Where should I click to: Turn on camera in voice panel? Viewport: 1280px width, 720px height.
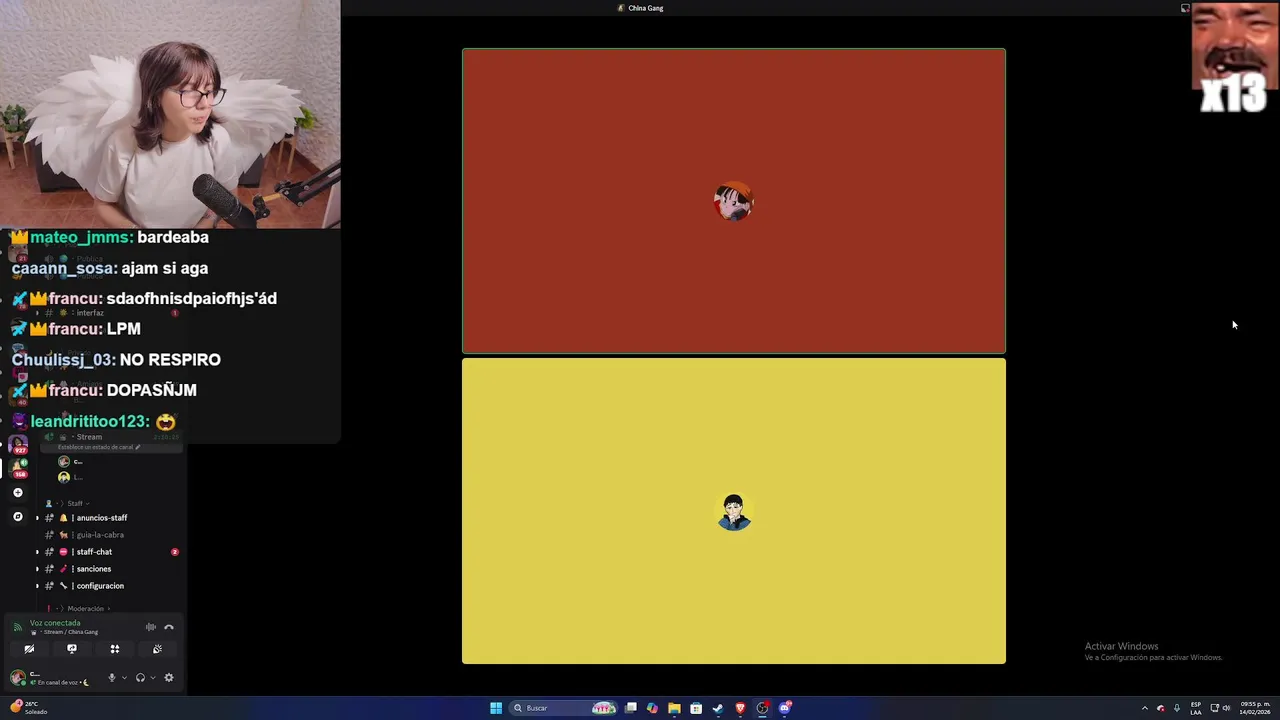click(29, 649)
